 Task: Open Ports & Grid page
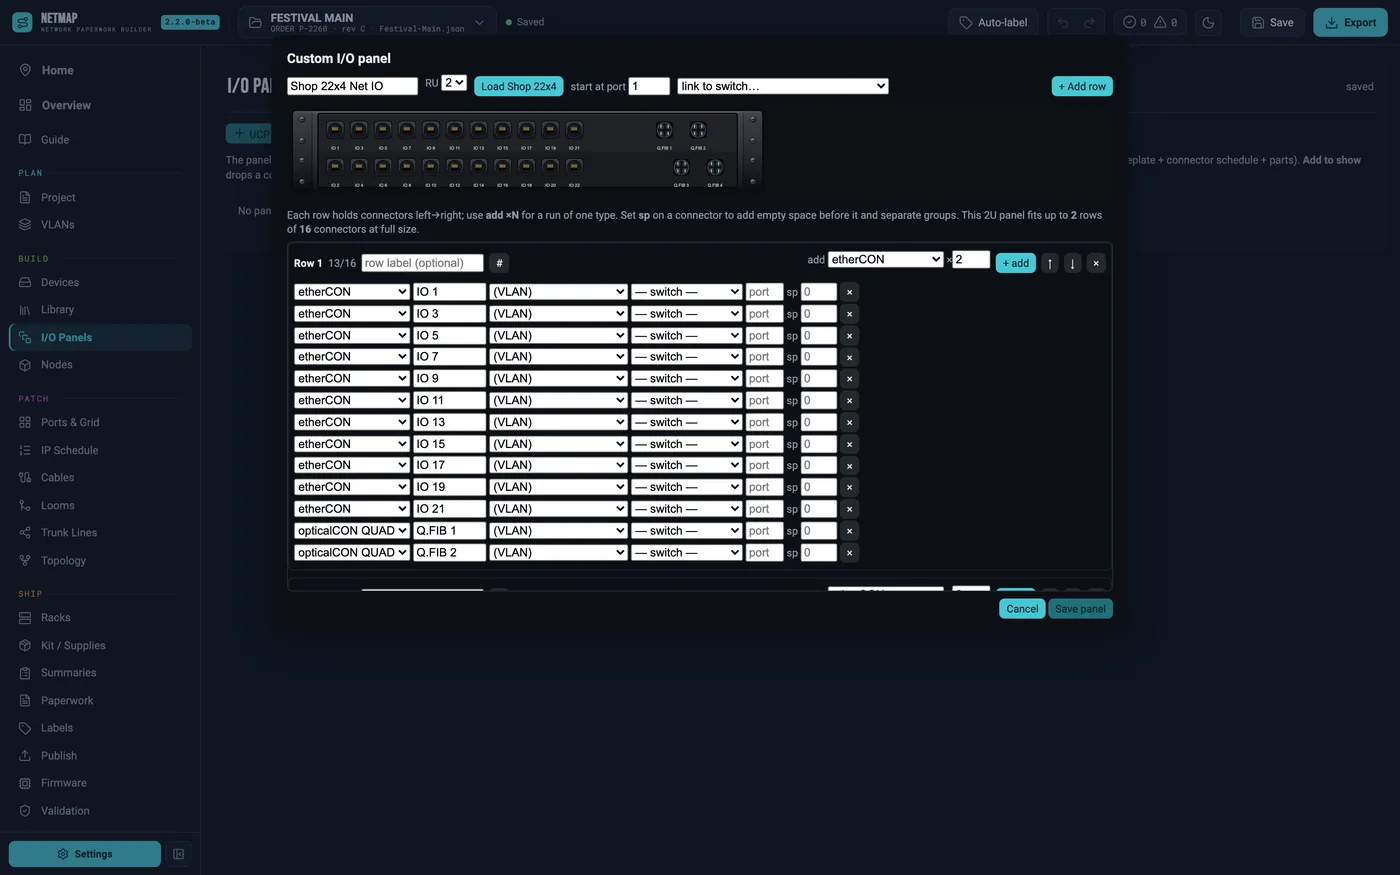[100, 422]
